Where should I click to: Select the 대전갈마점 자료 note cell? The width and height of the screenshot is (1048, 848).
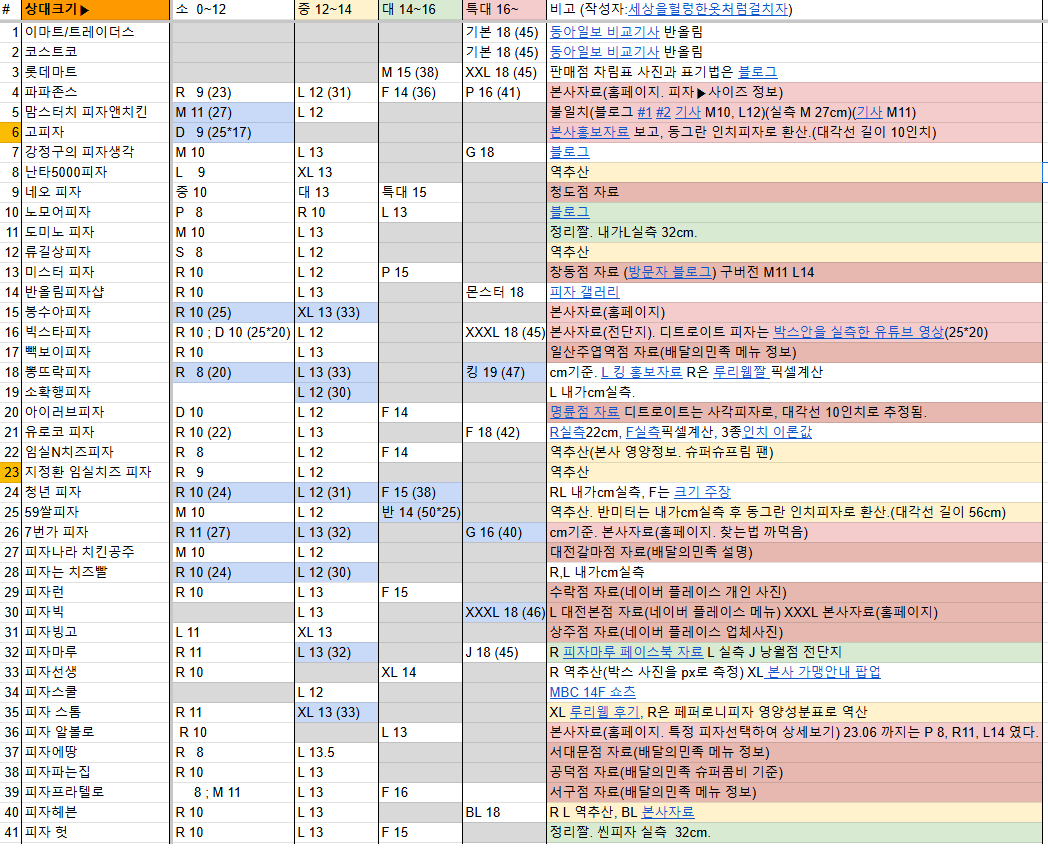(795, 553)
